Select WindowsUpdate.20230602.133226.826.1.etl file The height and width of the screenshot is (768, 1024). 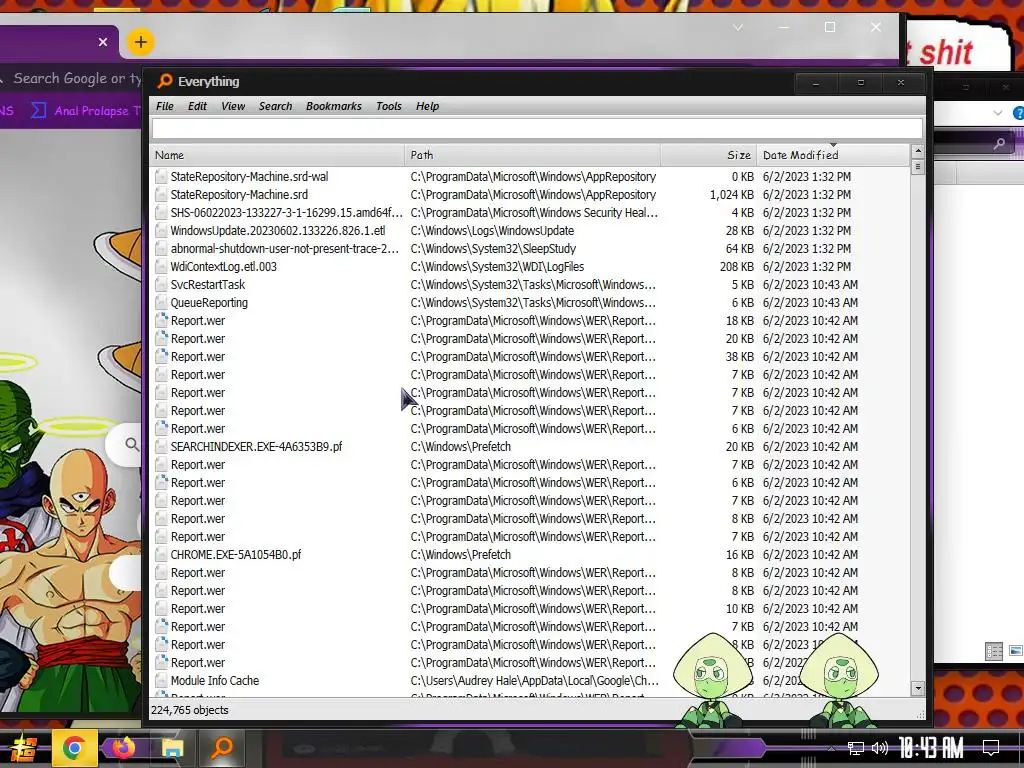click(278, 231)
